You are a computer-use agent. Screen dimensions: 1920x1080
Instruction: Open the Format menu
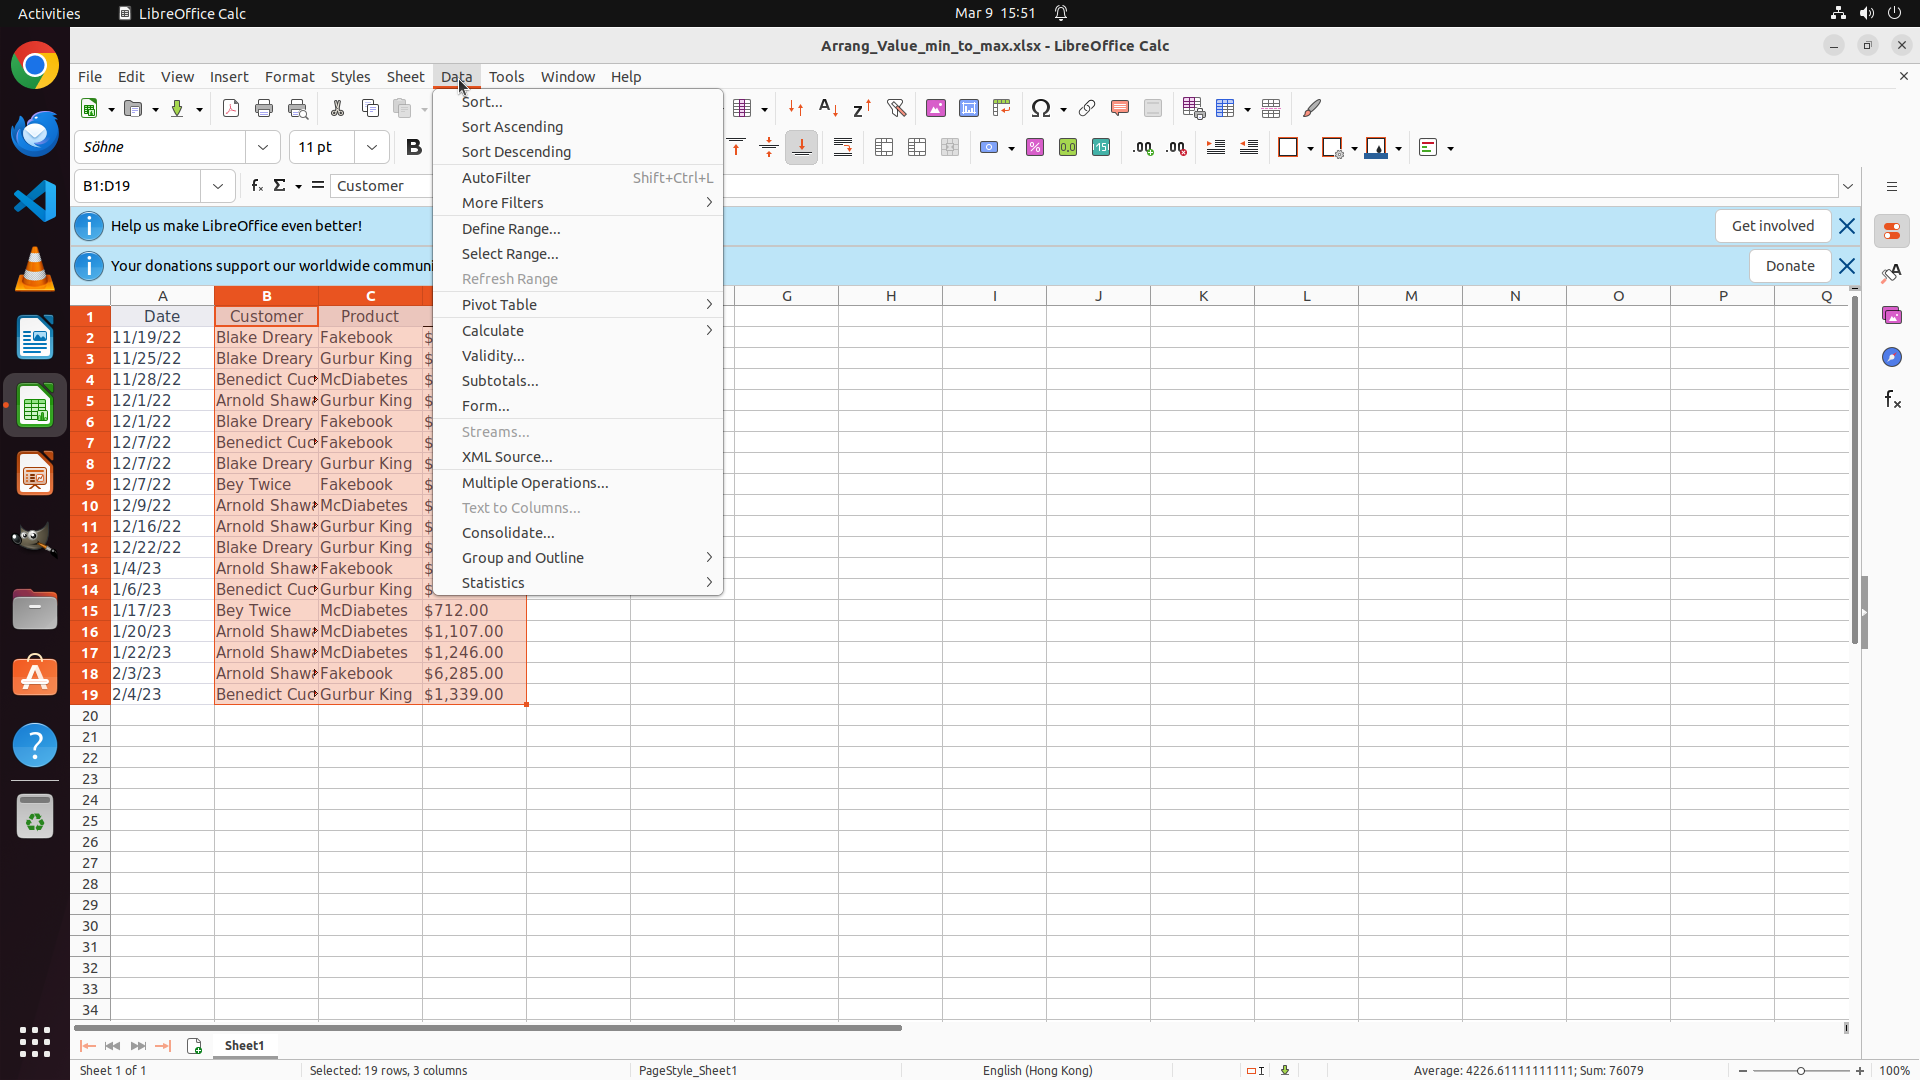(x=289, y=77)
